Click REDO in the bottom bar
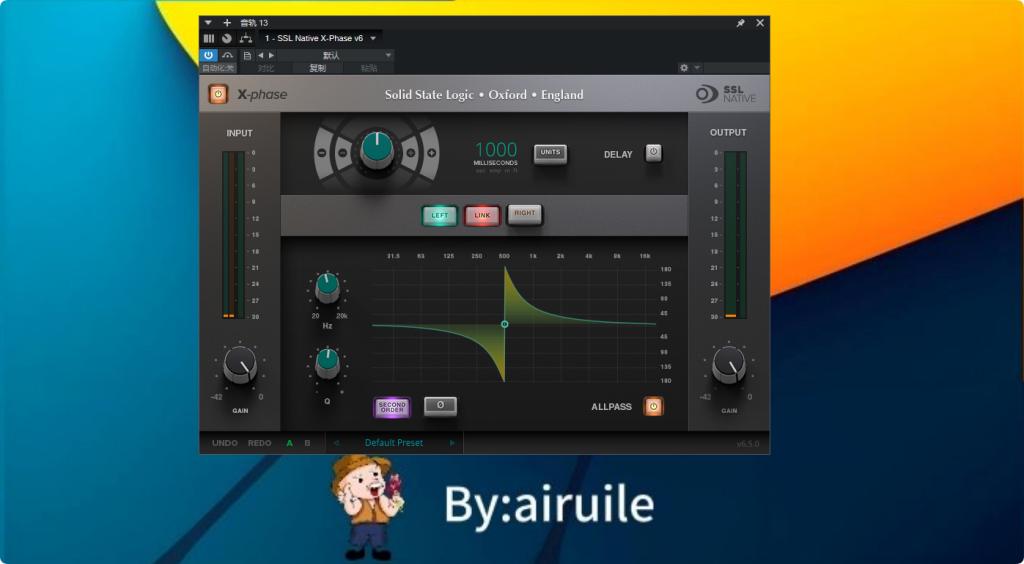The height and width of the screenshot is (564, 1024). coord(259,443)
